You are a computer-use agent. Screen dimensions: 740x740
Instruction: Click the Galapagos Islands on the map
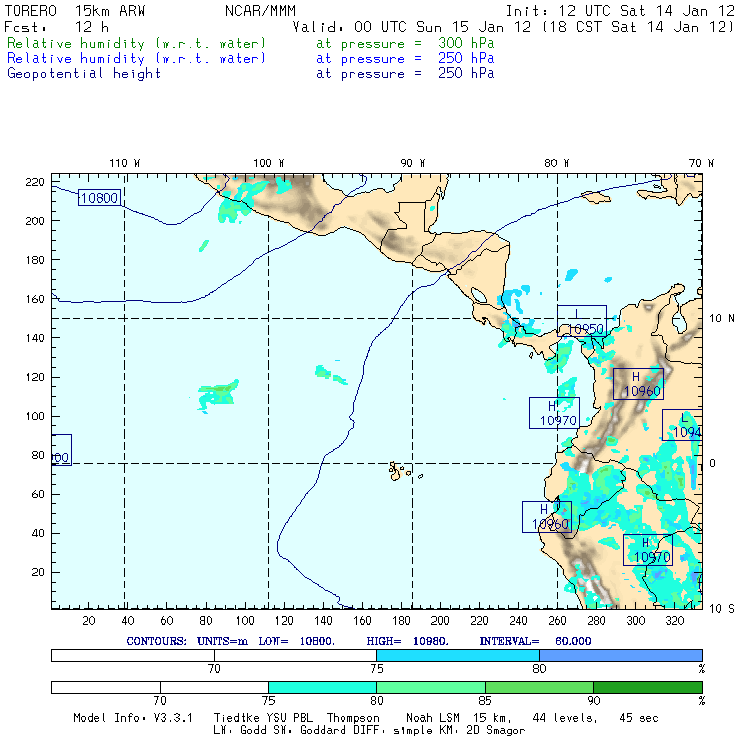(400, 470)
